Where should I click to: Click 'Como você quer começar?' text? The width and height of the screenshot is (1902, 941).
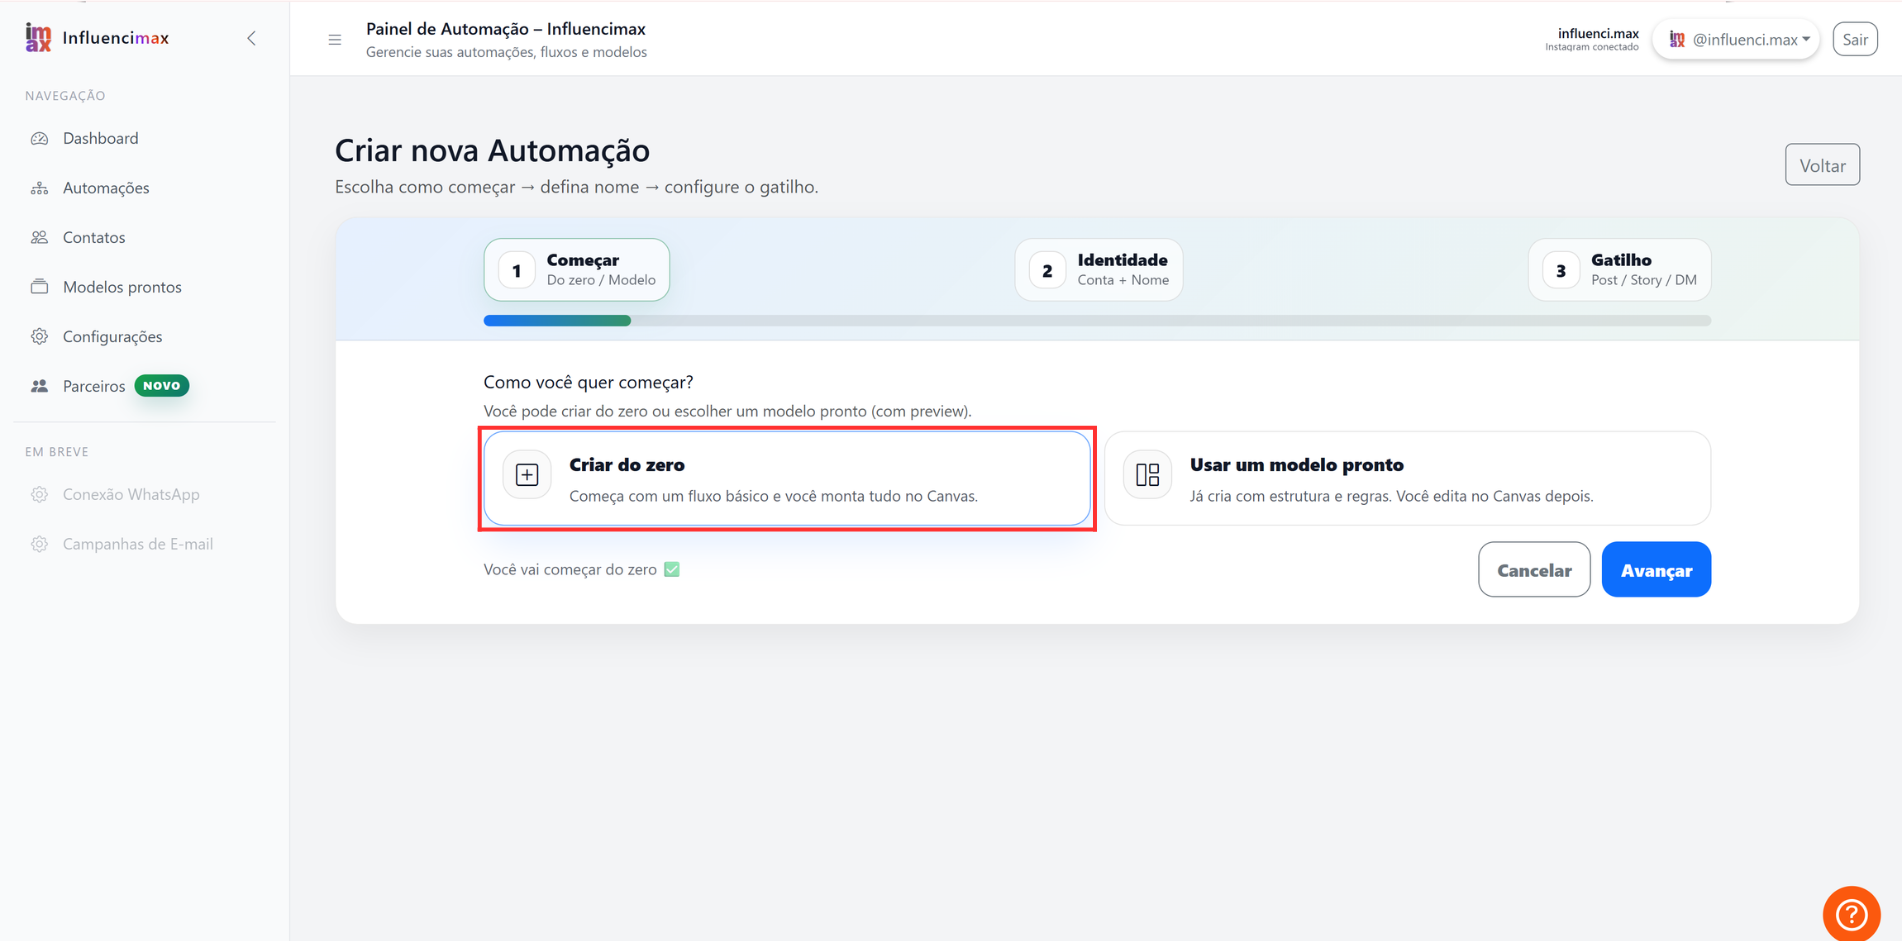tap(588, 382)
